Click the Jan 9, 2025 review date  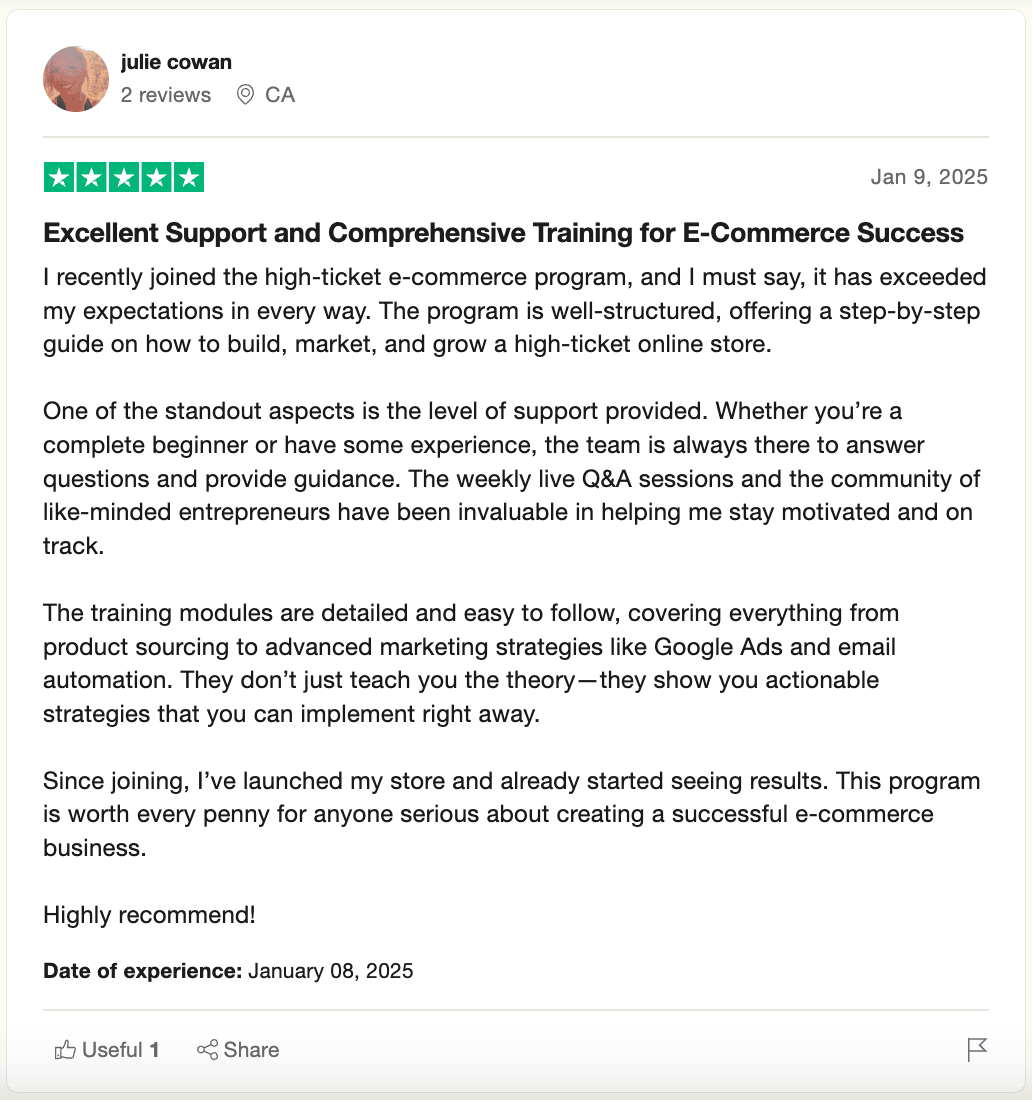click(x=929, y=177)
